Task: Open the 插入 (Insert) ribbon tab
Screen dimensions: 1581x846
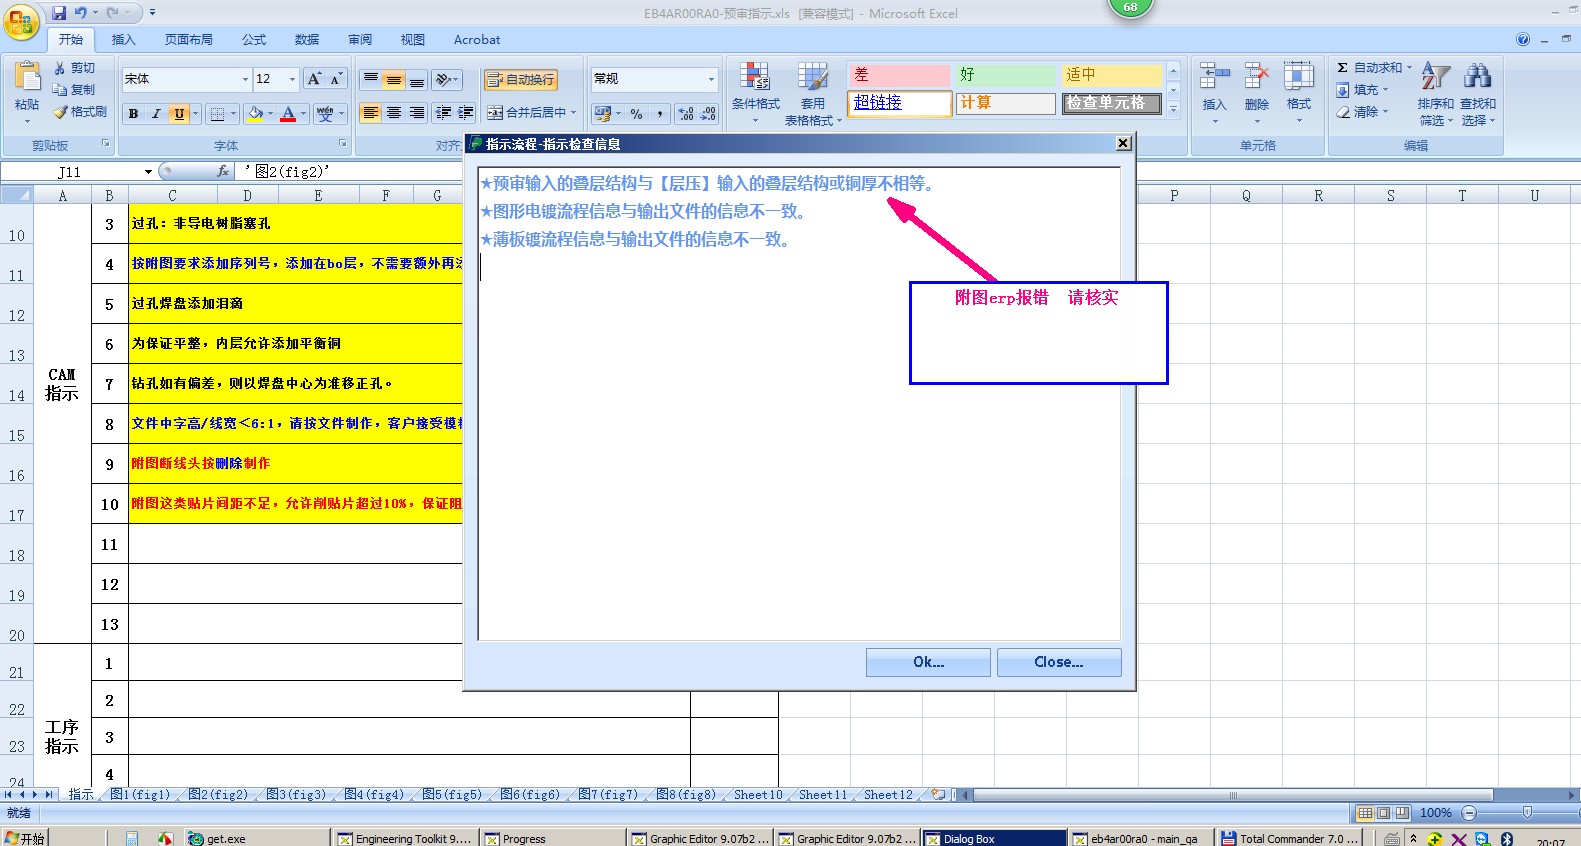Action: [123, 40]
